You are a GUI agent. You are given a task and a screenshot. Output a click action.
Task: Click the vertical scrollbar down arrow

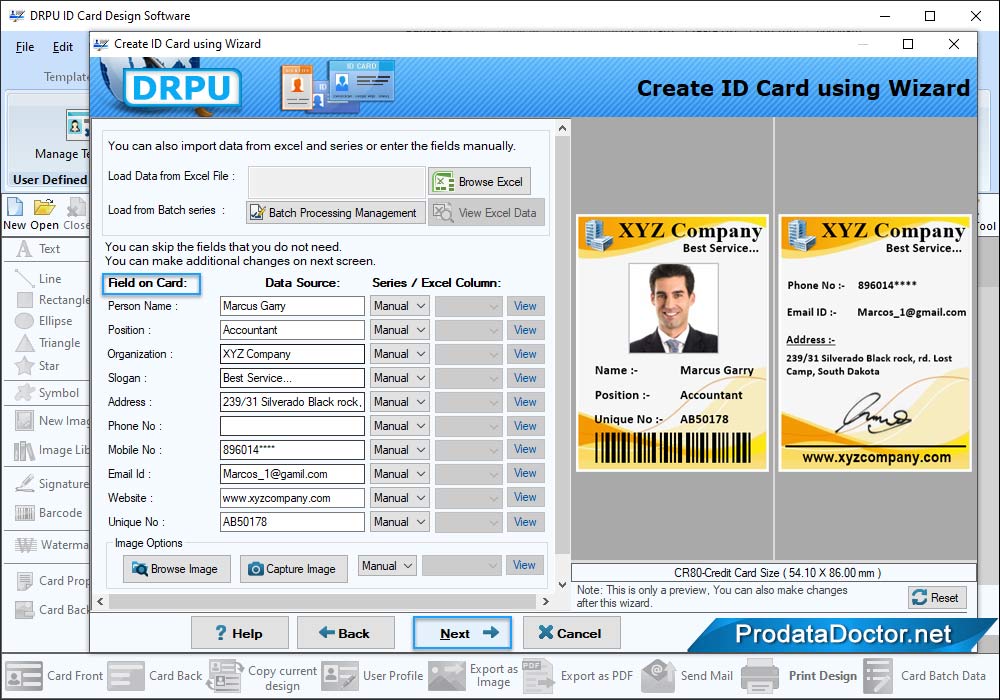click(562, 585)
